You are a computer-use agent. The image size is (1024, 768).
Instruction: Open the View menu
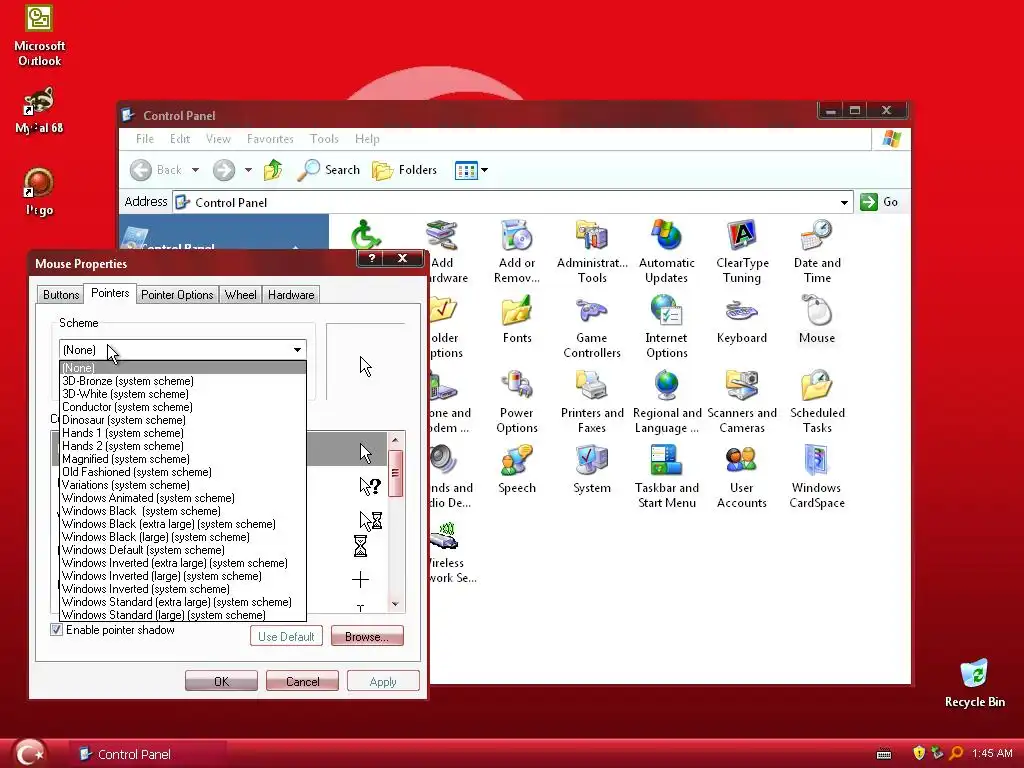tap(218, 138)
